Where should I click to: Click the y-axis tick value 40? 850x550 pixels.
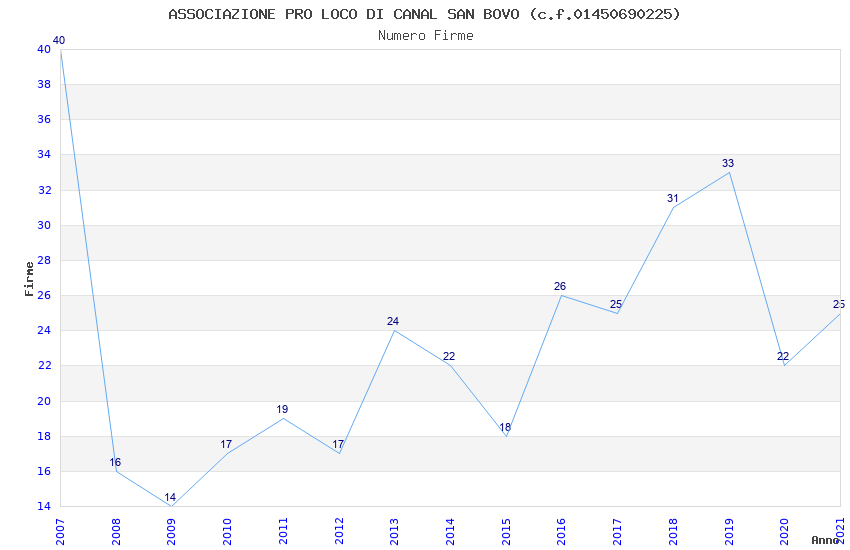(x=44, y=49)
